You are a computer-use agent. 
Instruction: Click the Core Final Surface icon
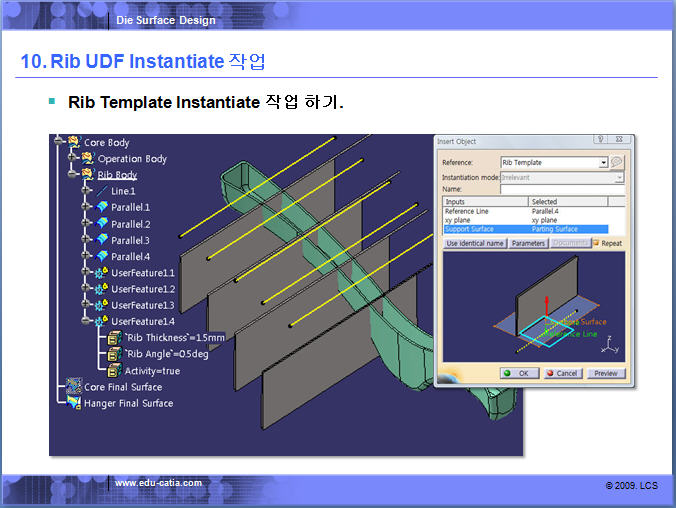tap(73, 386)
